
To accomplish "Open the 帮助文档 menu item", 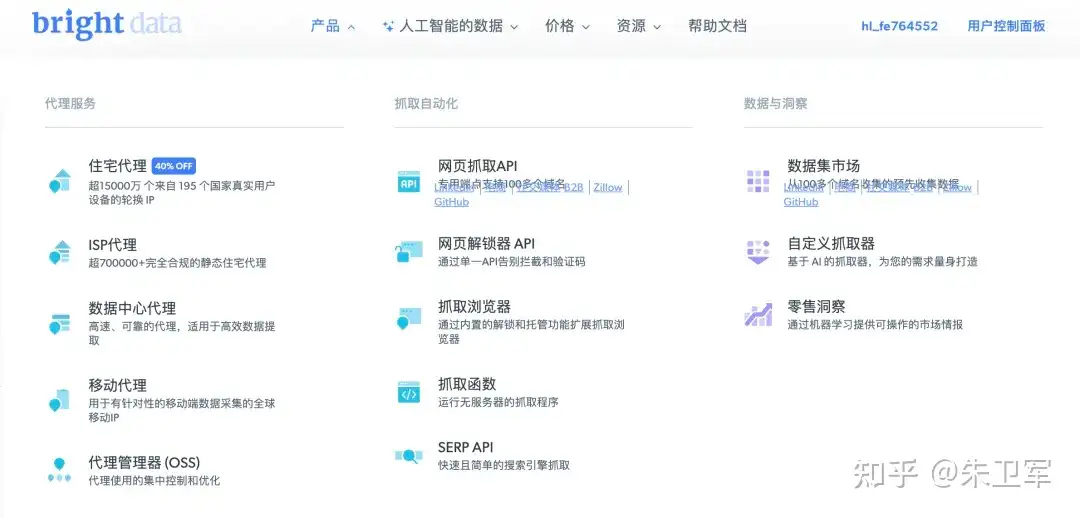I will click(717, 26).
